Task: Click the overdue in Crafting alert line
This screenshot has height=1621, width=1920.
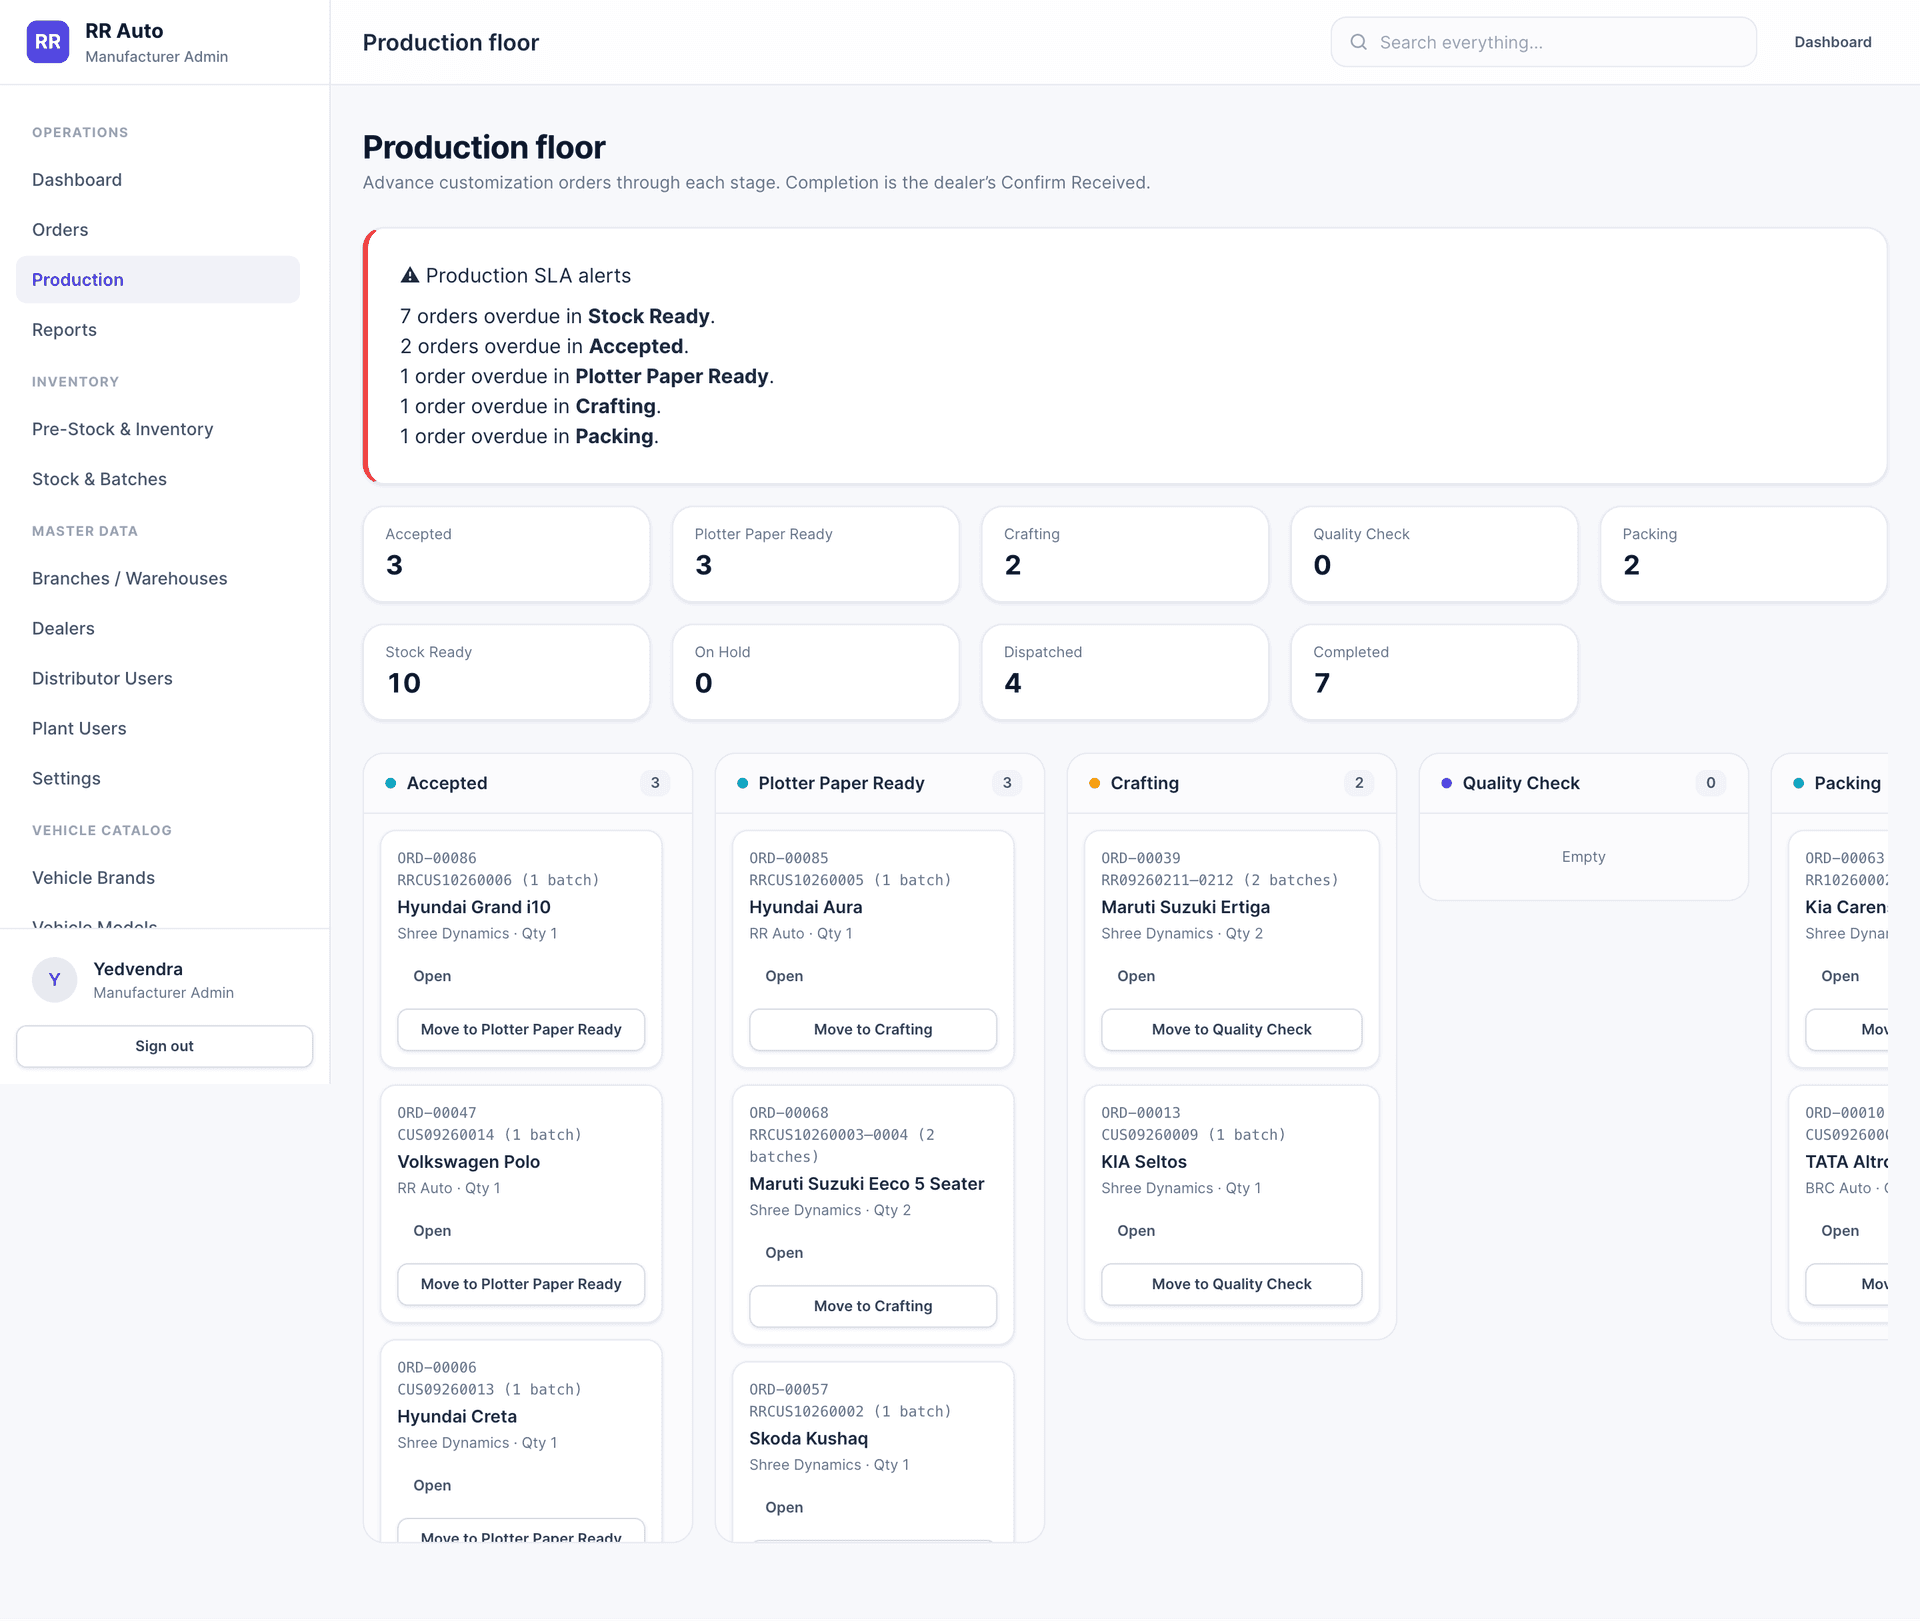Action: click(530, 406)
